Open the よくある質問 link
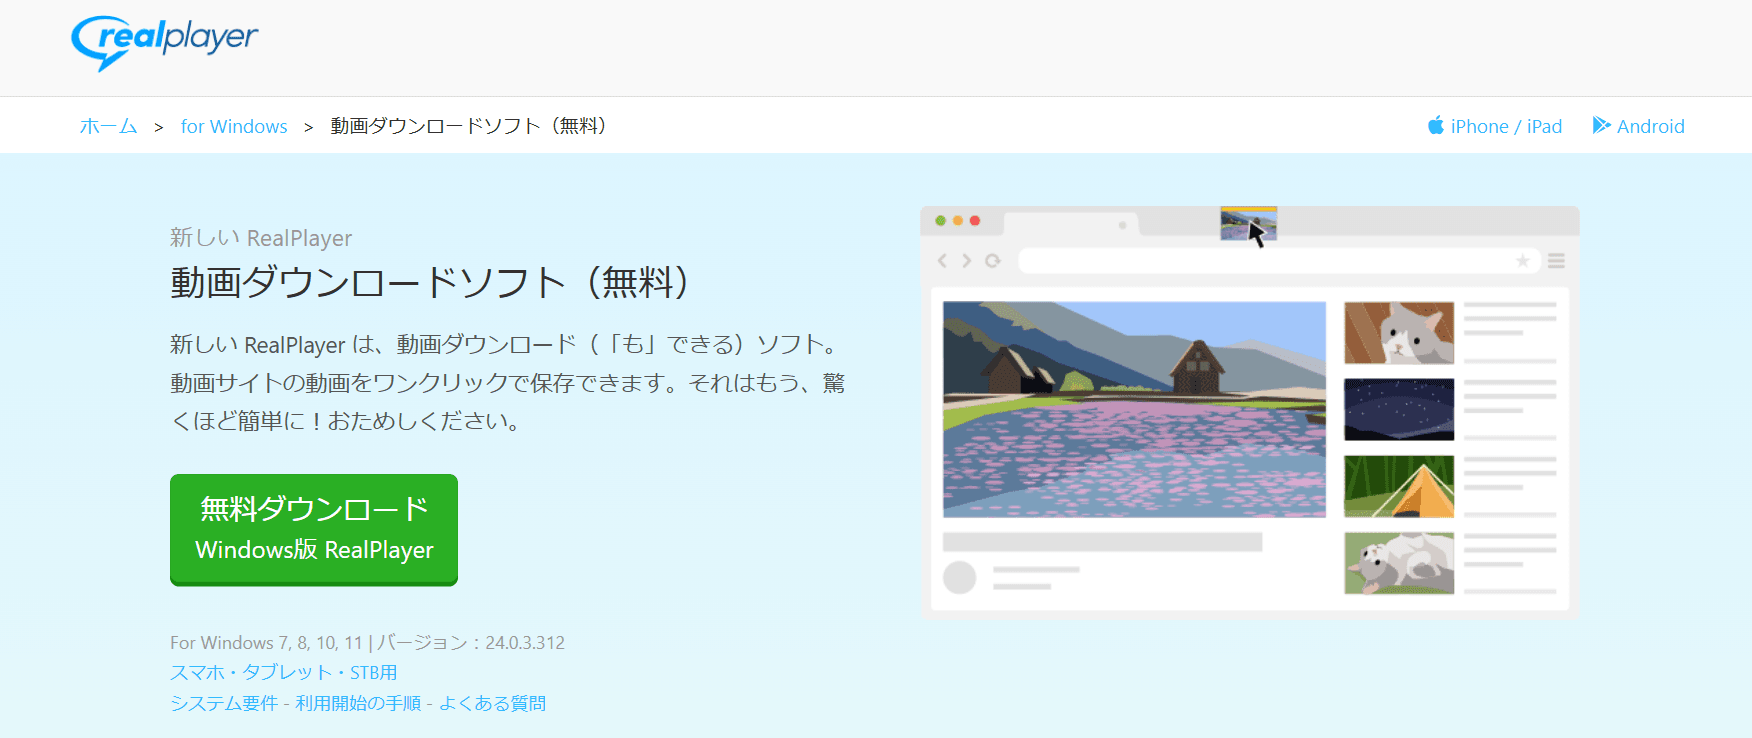Image resolution: width=1752 pixels, height=738 pixels. (x=492, y=704)
